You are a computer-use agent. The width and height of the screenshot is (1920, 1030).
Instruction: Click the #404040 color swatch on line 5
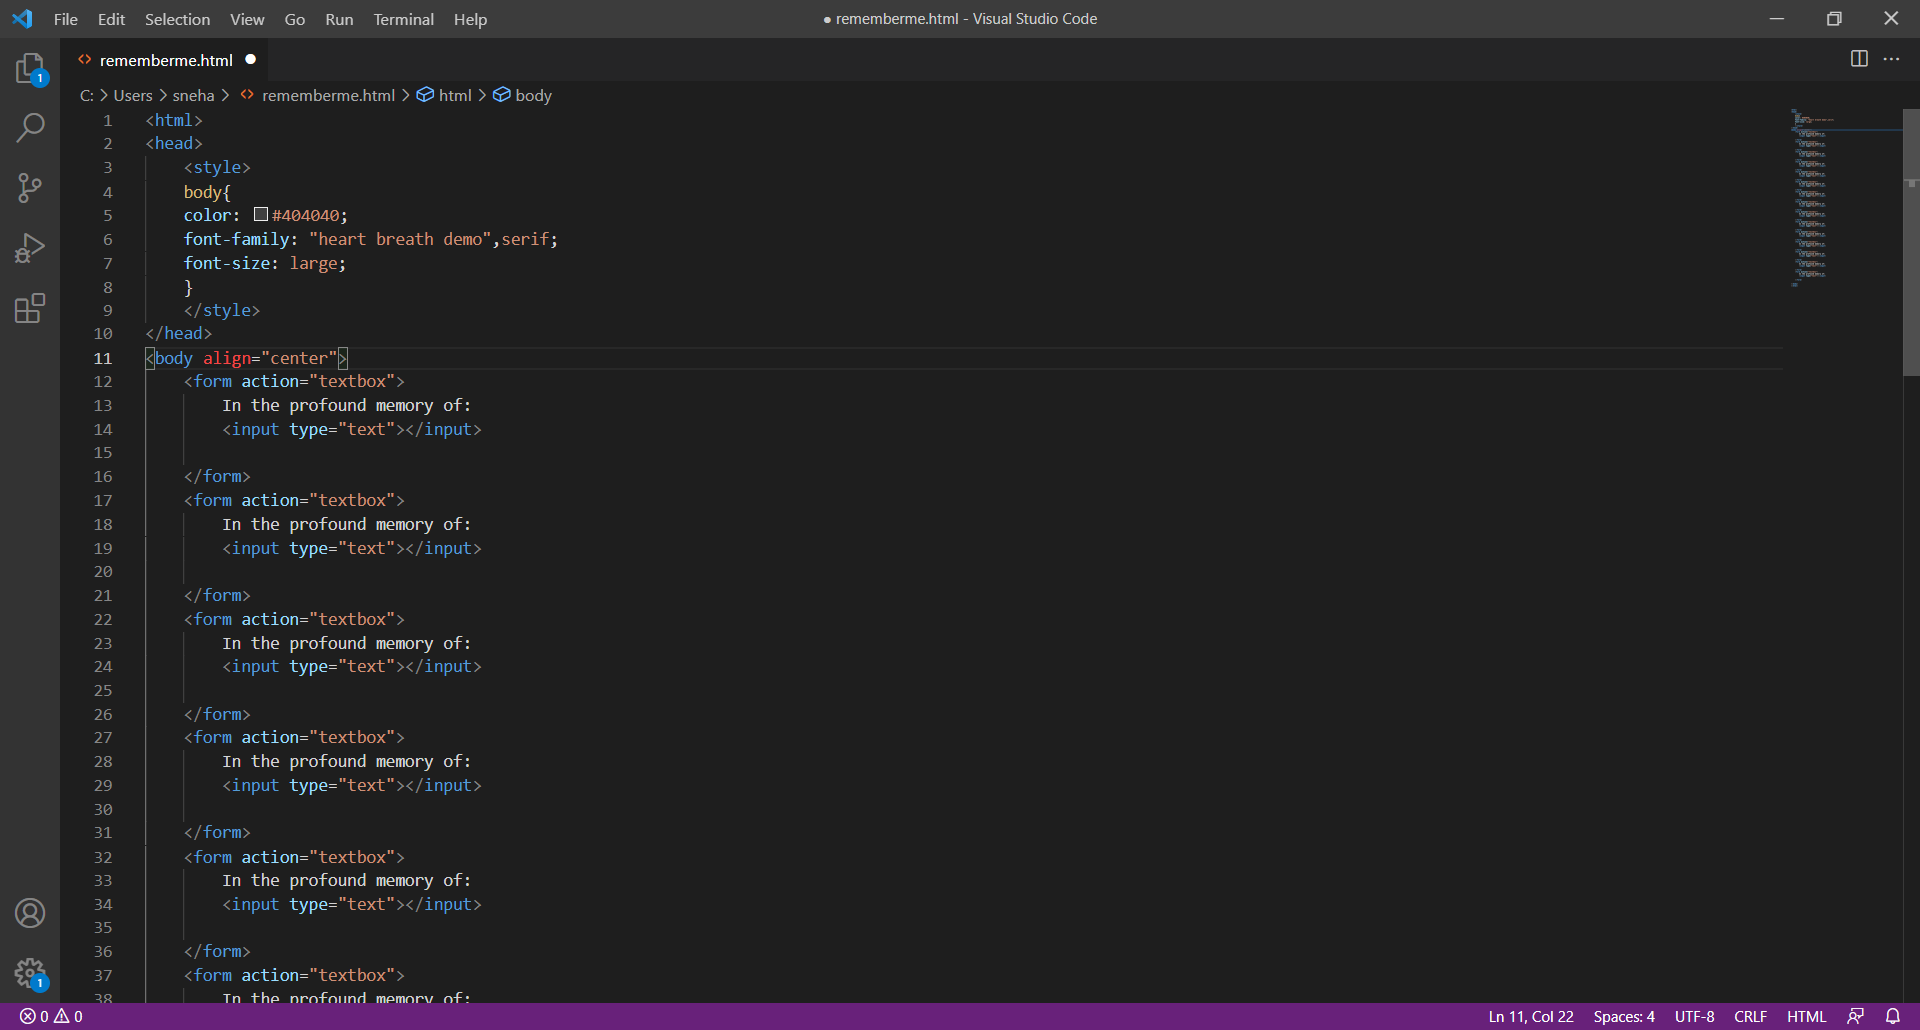point(261,214)
